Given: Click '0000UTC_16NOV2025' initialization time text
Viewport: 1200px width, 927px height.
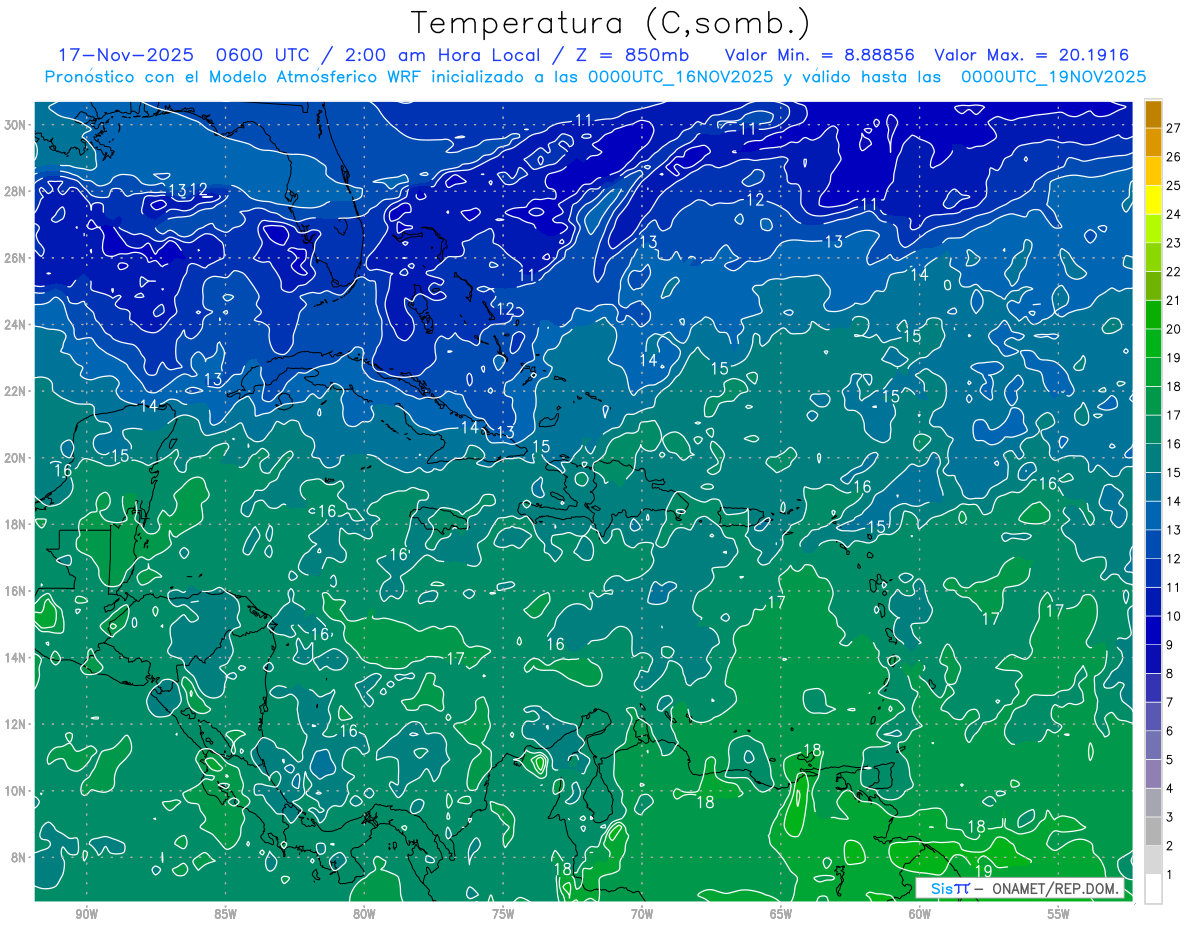Looking at the screenshot, I should pos(680,77).
